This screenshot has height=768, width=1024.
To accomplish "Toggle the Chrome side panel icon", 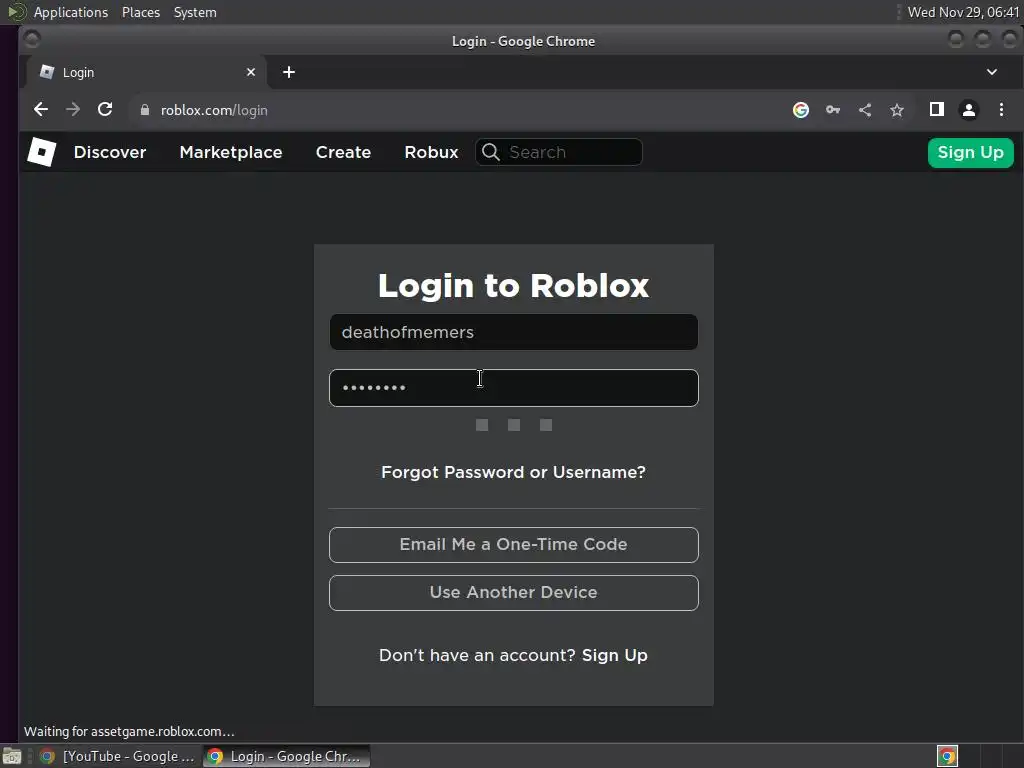I will [936, 110].
